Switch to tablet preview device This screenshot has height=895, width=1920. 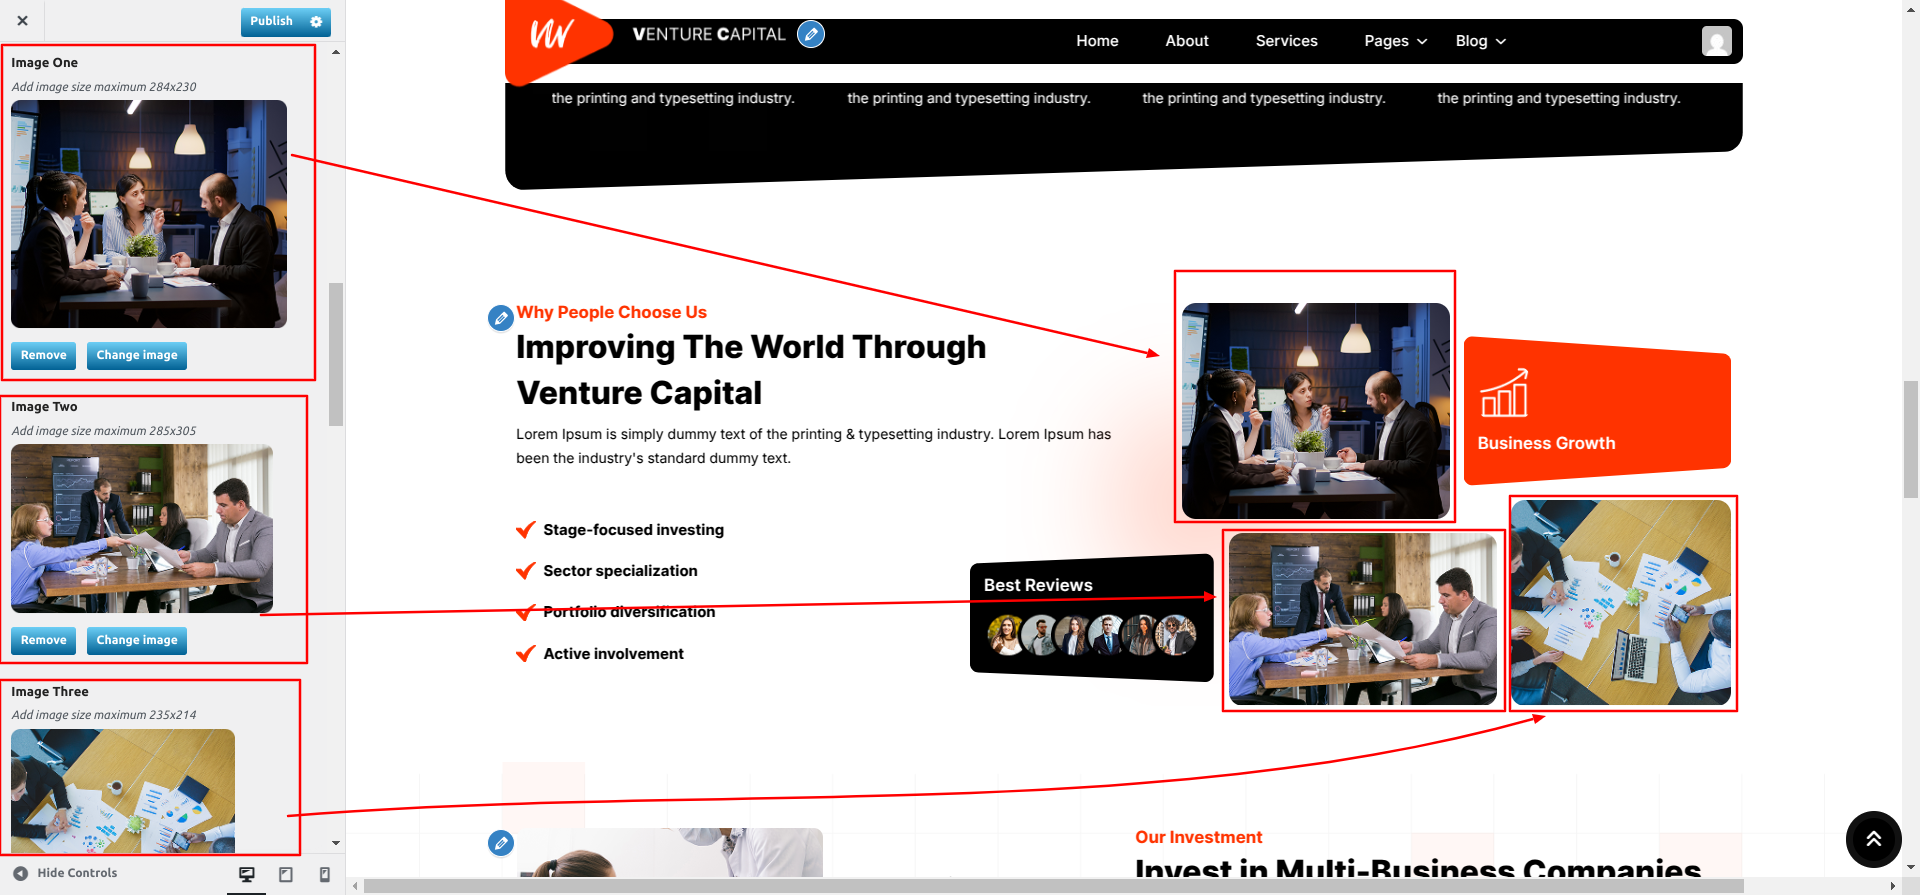click(286, 875)
